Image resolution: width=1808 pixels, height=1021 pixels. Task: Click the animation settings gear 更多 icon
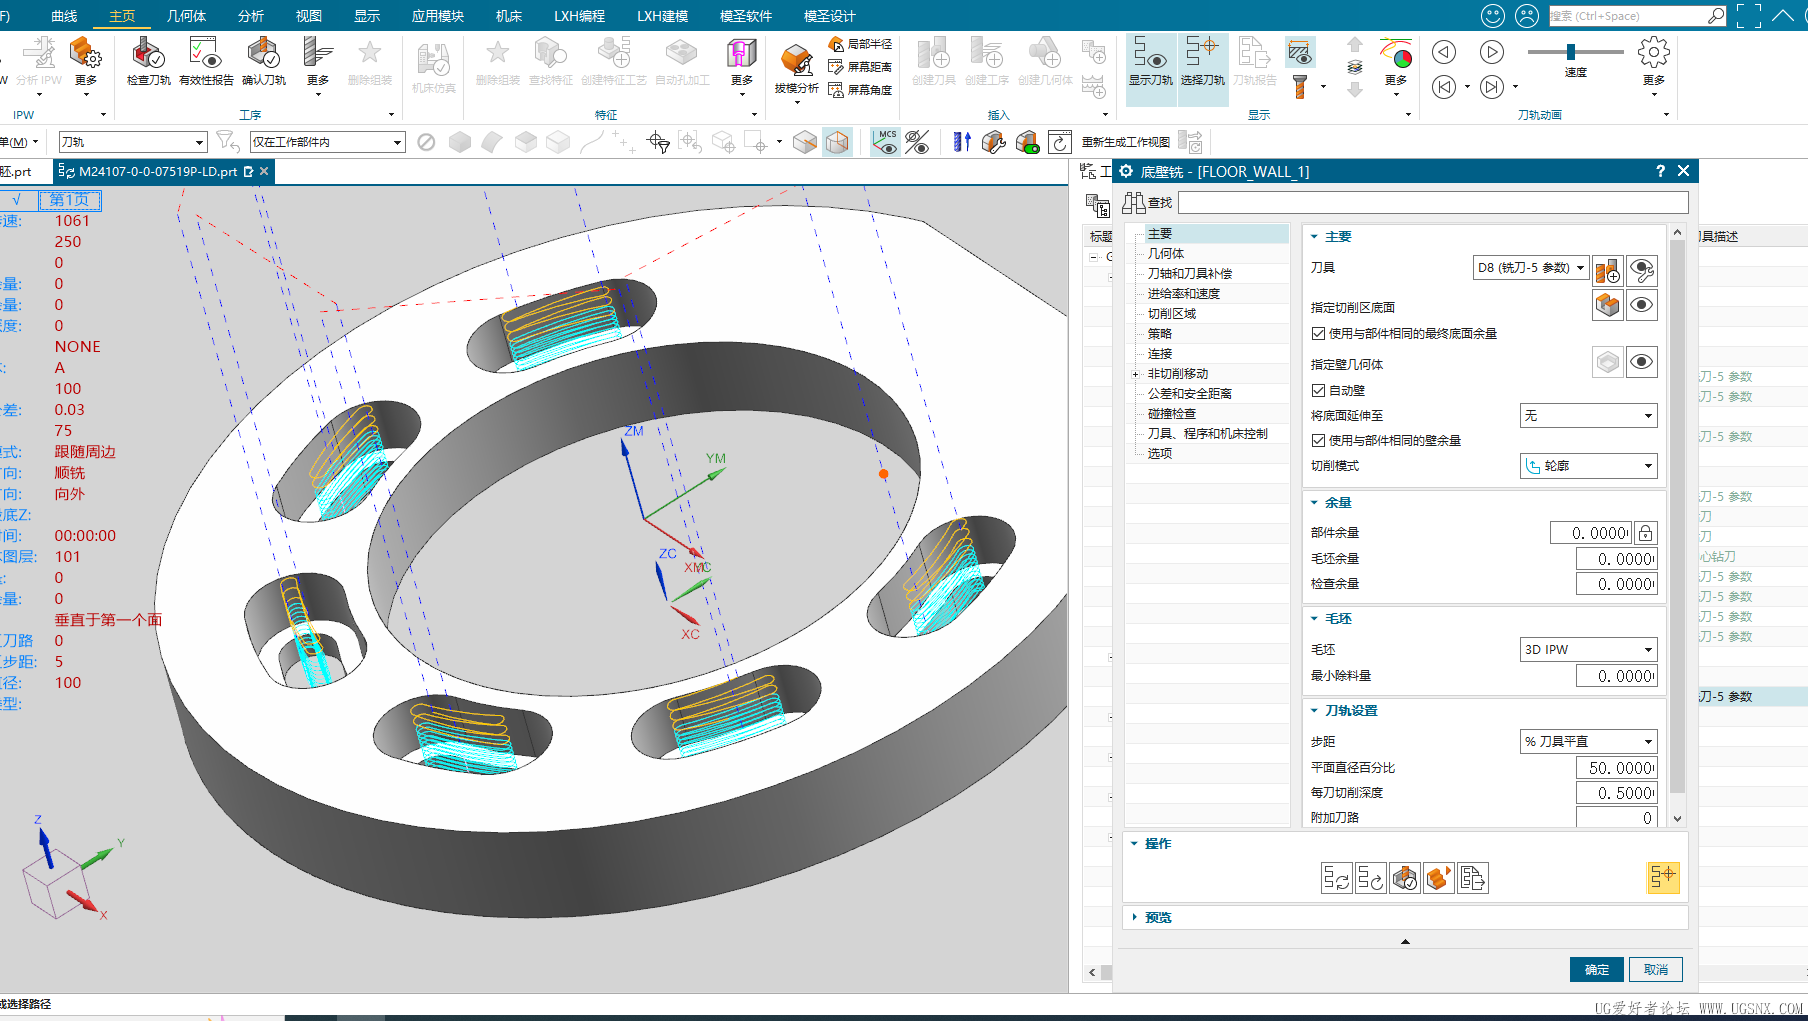click(1654, 60)
